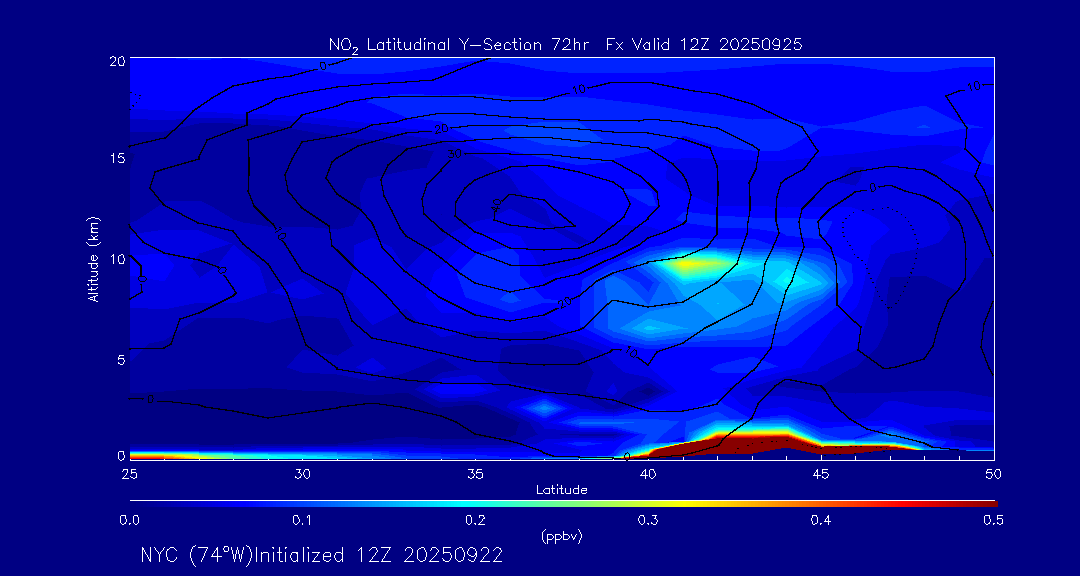The height and width of the screenshot is (576, 1080).
Task: Click colorbar value 0.3
Action: point(648,521)
